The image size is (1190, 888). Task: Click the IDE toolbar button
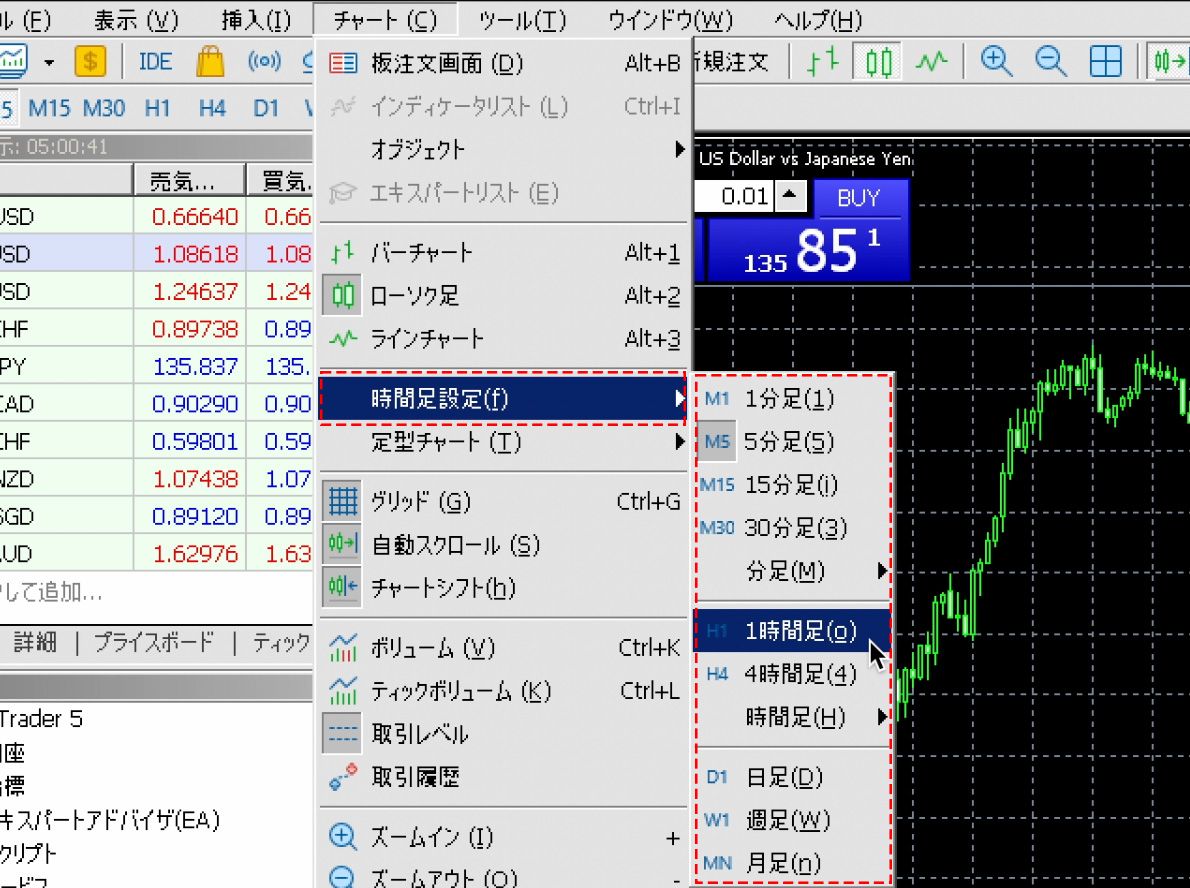[155, 62]
